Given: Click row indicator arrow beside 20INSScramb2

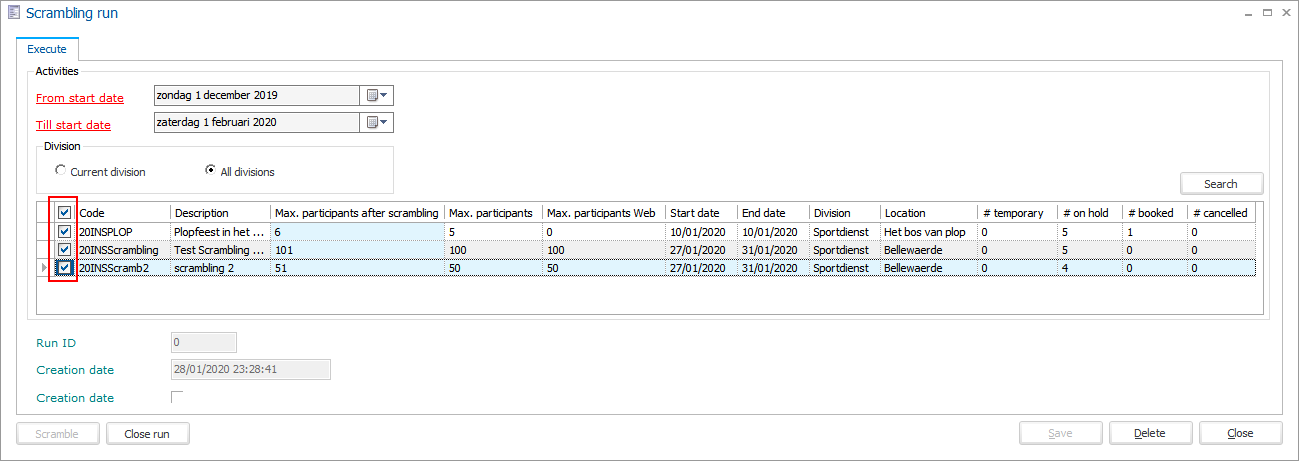Looking at the screenshot, I should (x=42, y=268).
